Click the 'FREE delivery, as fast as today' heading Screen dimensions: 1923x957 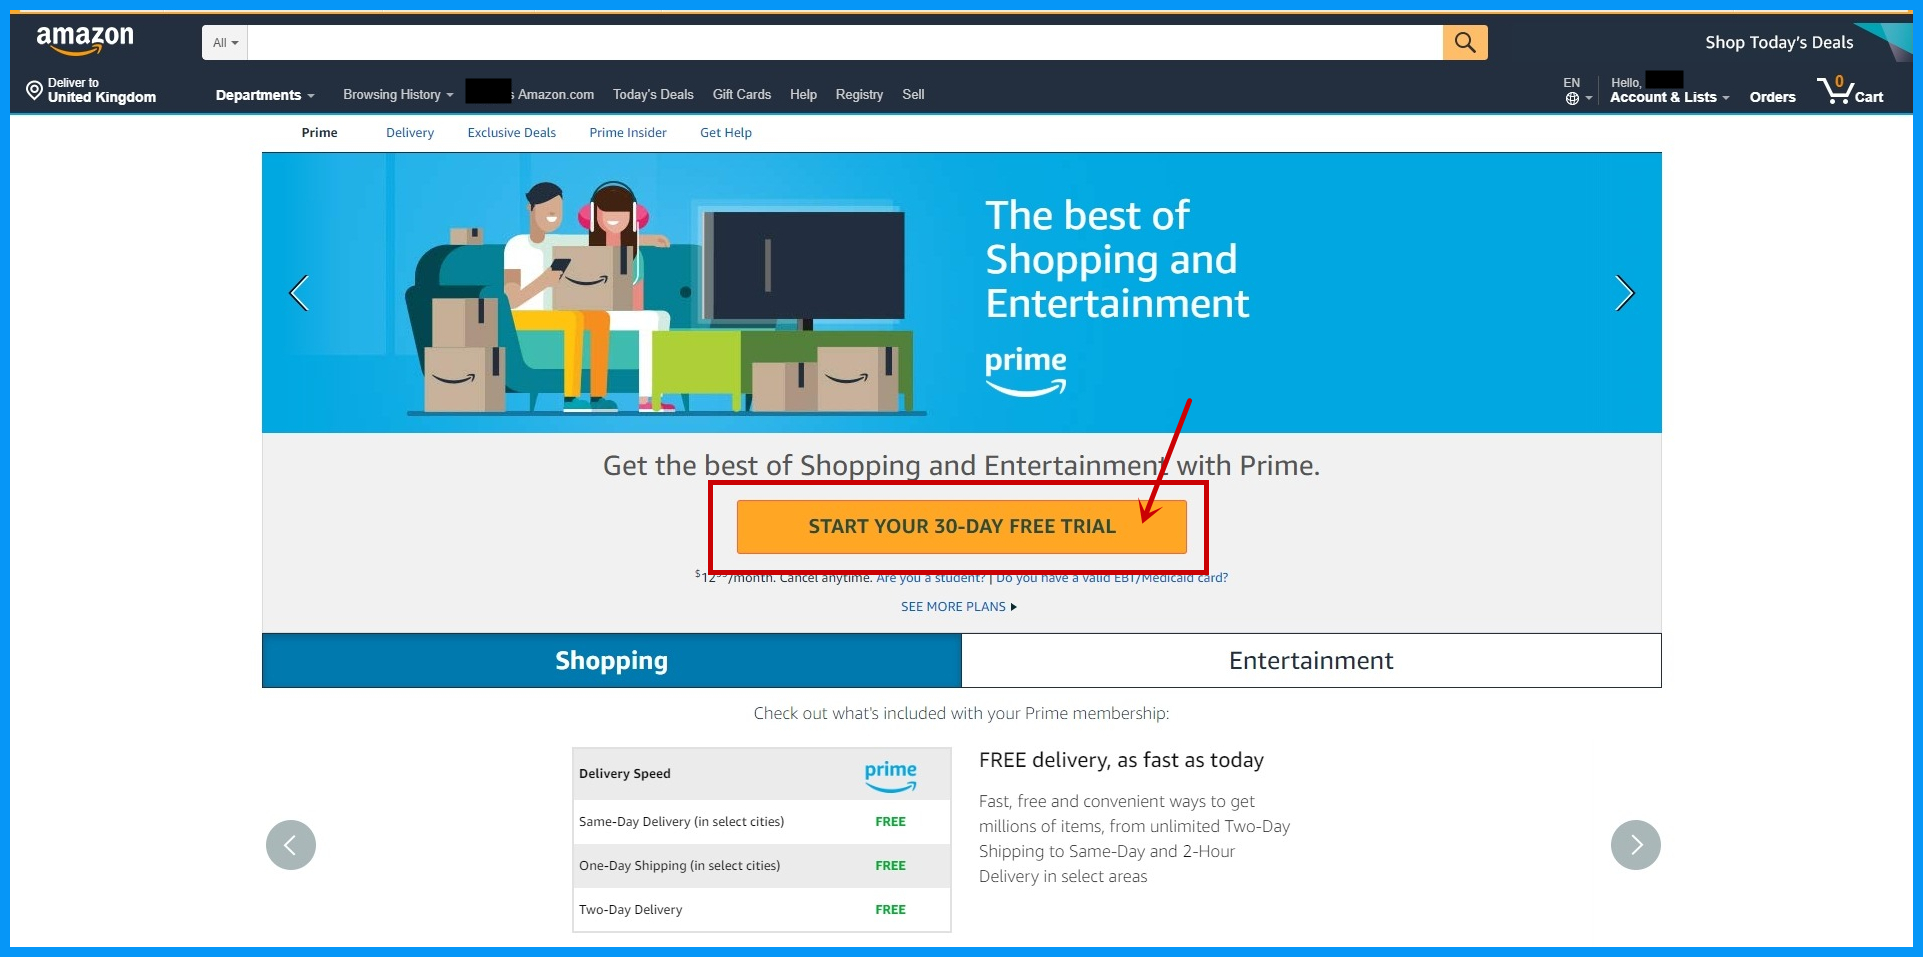pyautogui.click(x=1121, y=760)
